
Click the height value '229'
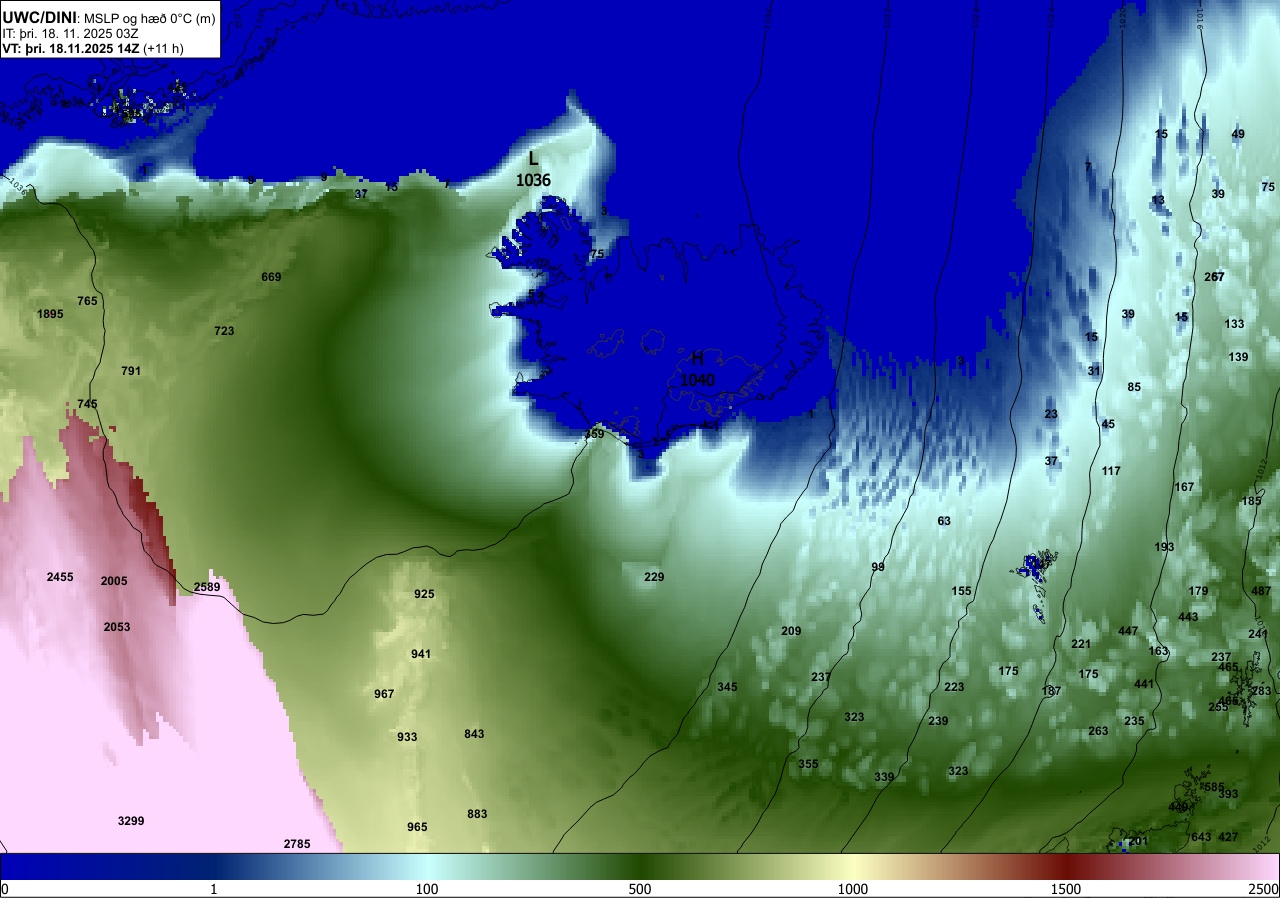coord(654,577)
